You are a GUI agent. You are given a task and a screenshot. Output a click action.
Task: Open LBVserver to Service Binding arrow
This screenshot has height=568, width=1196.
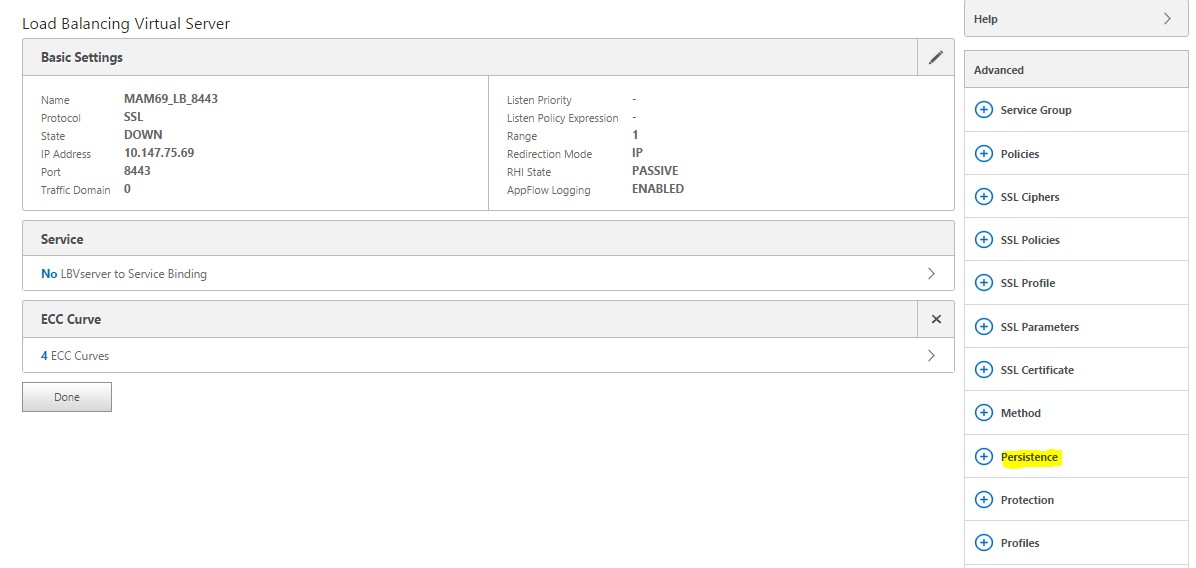(931, 273)
